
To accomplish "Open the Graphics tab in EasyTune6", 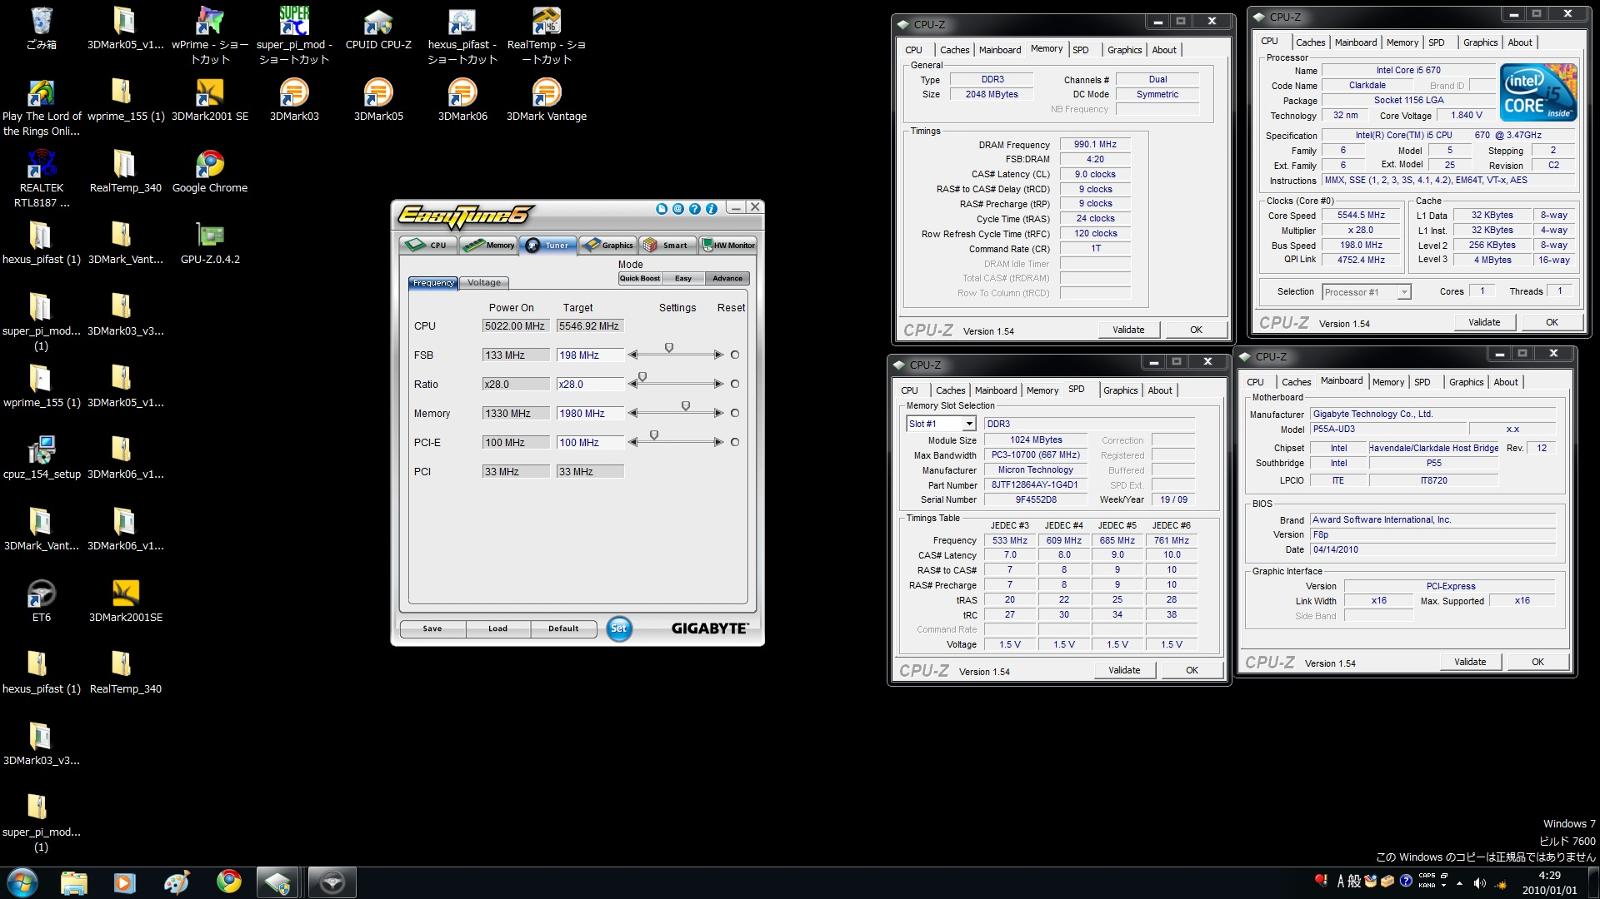I will coord(608,245).
